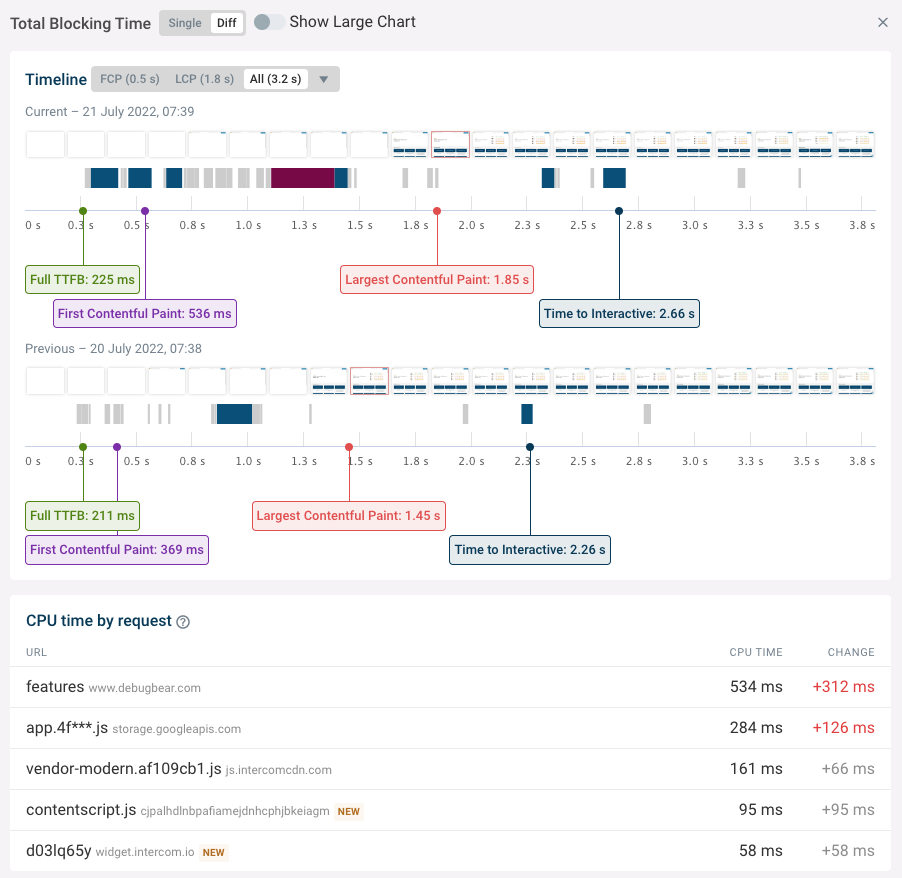The image size is (902, 878).
Task: Click the Largest Contentful Paint 1.85 s marker
Action: coord(436,279)
